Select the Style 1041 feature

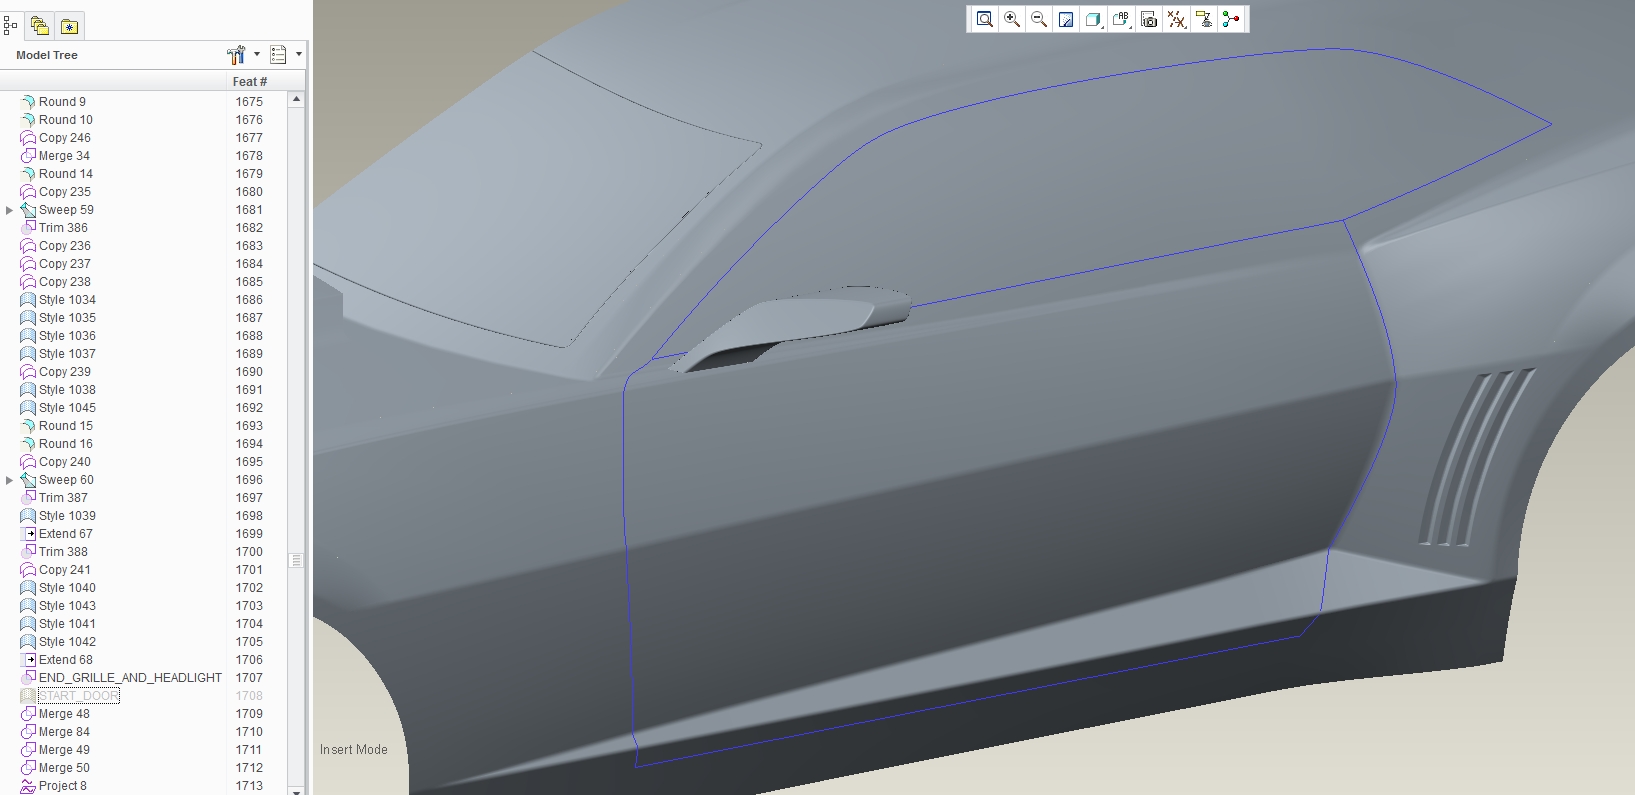coord(67,624)
